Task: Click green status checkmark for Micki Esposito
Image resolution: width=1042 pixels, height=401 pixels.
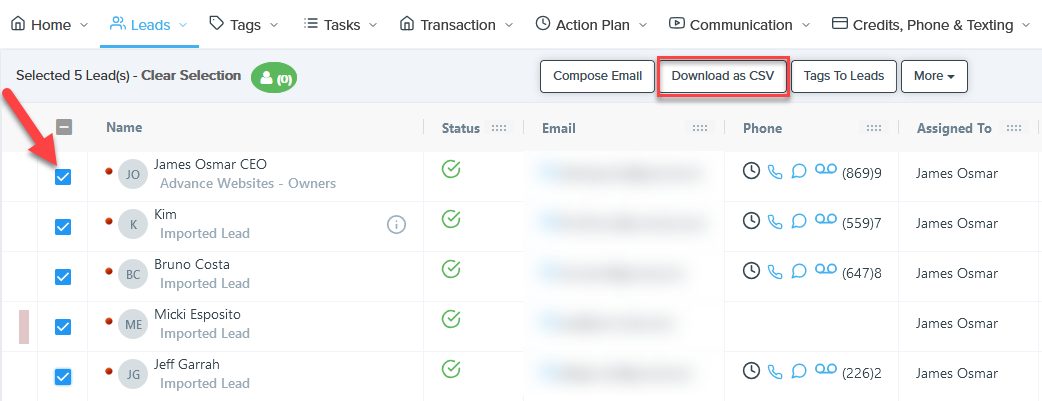Action: point(451,319)
